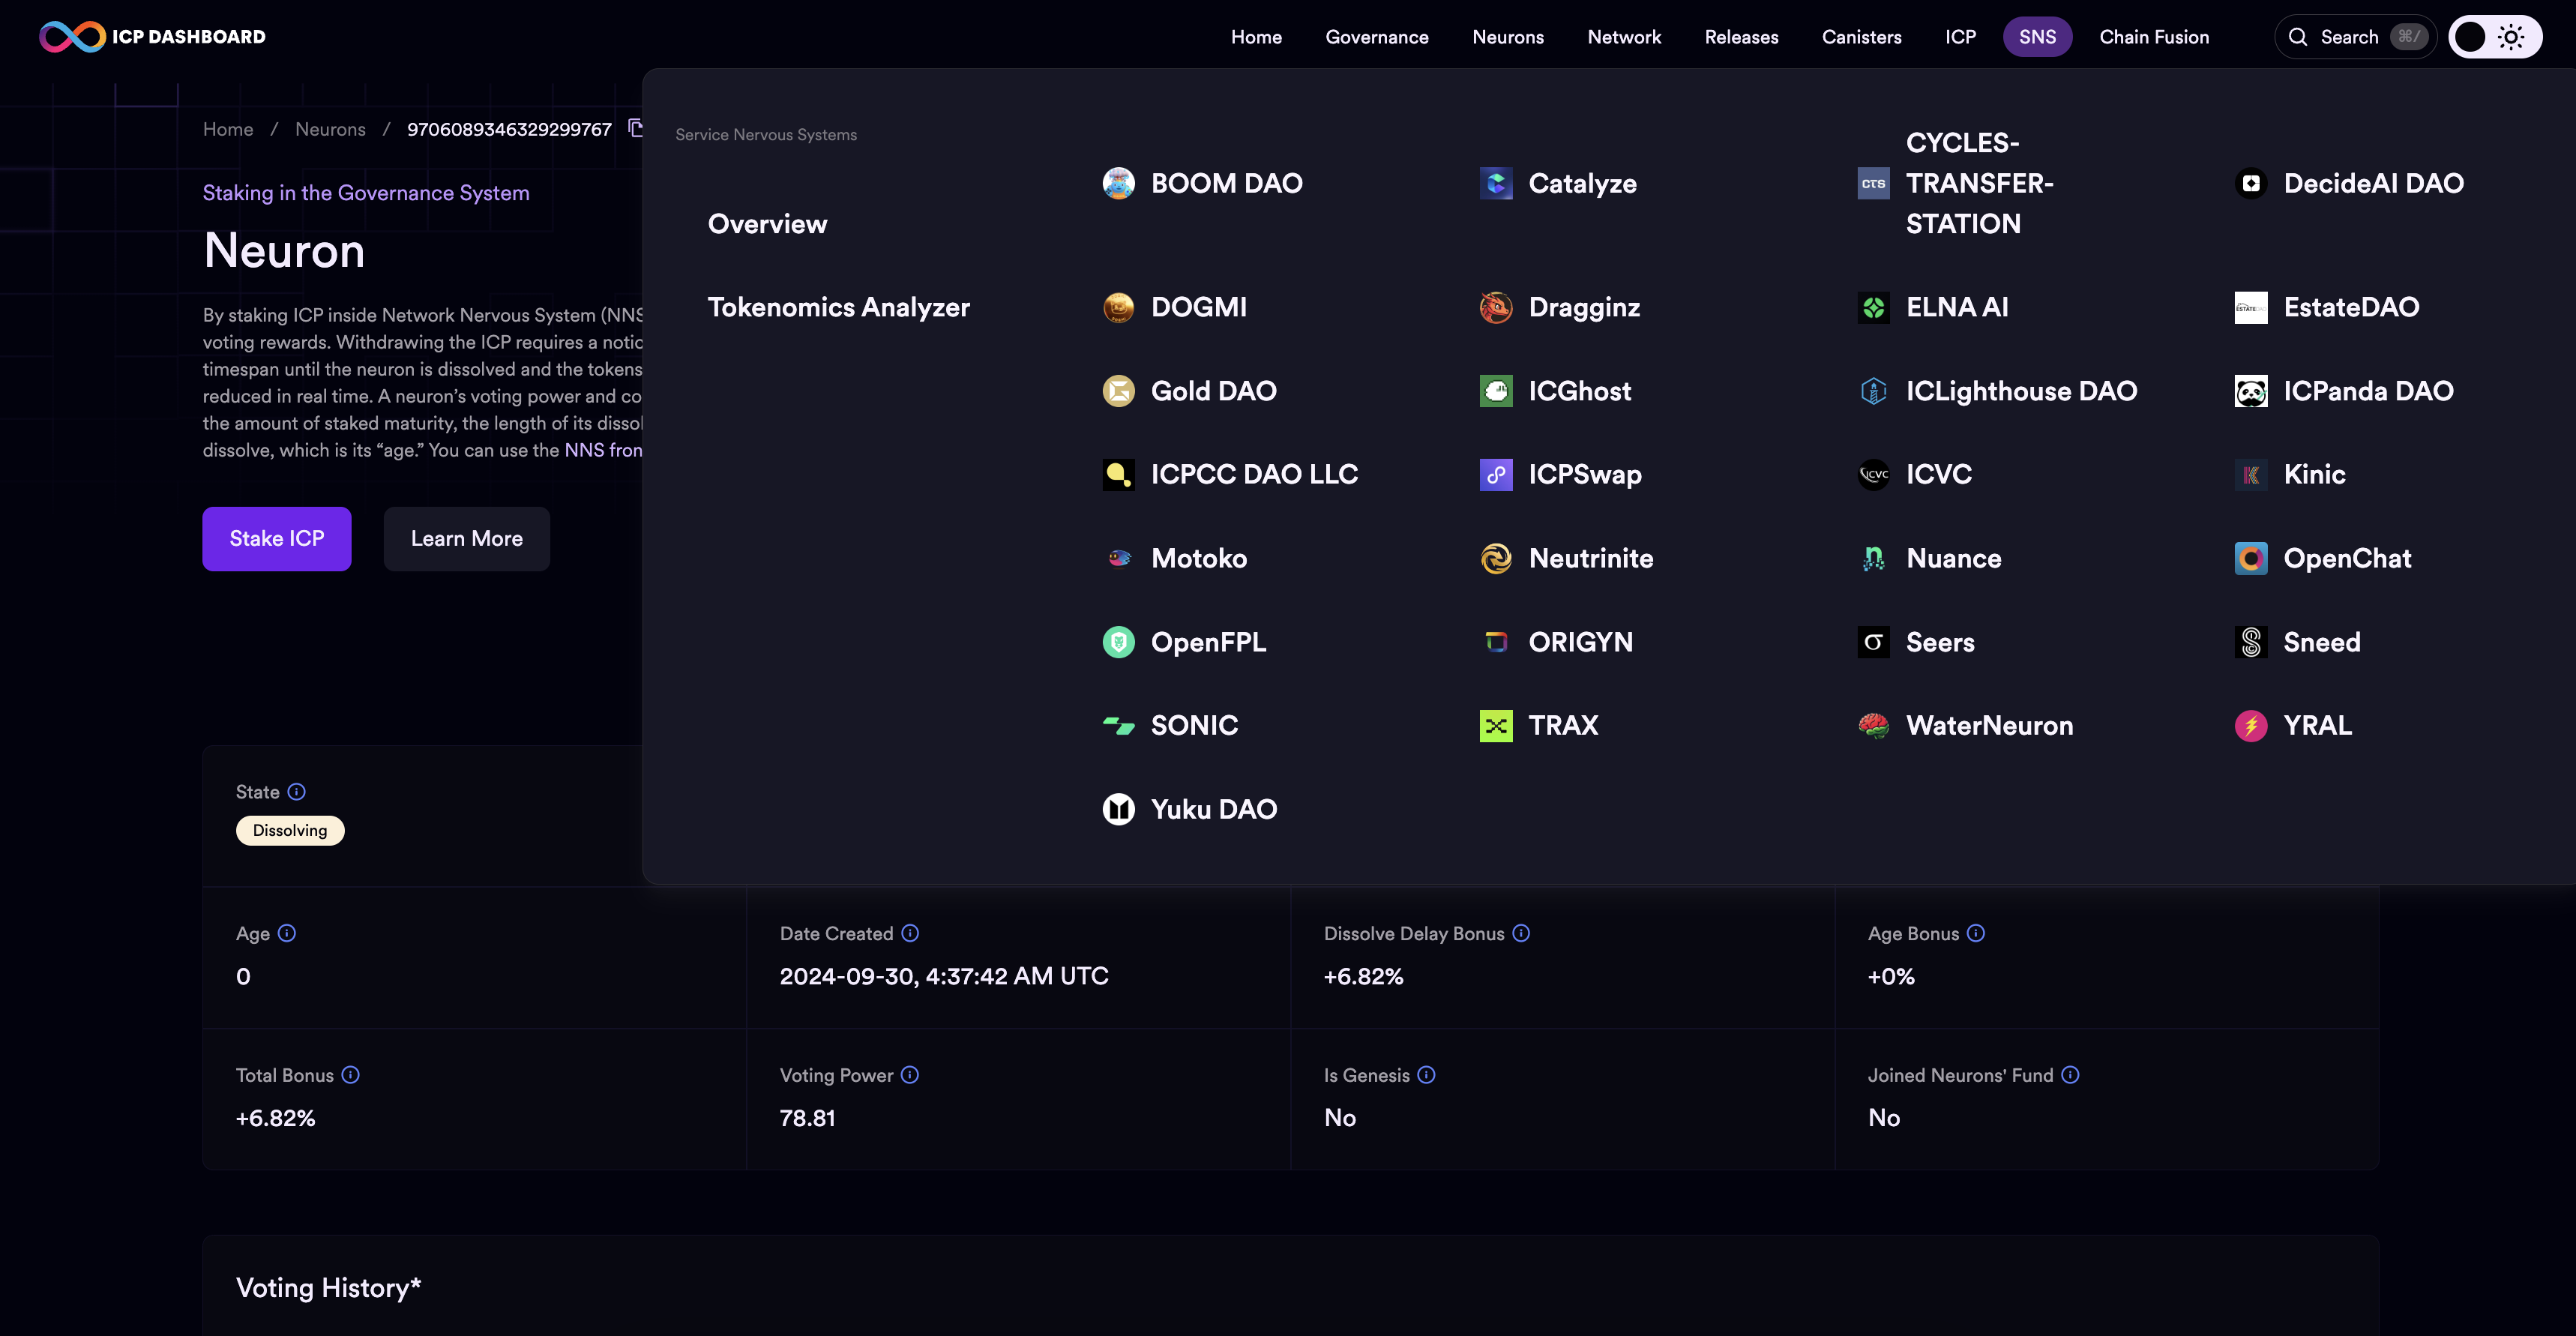2576x1336 pixels.
Task: Click the Home link in navbar
Action: [x=1256, y=37]
